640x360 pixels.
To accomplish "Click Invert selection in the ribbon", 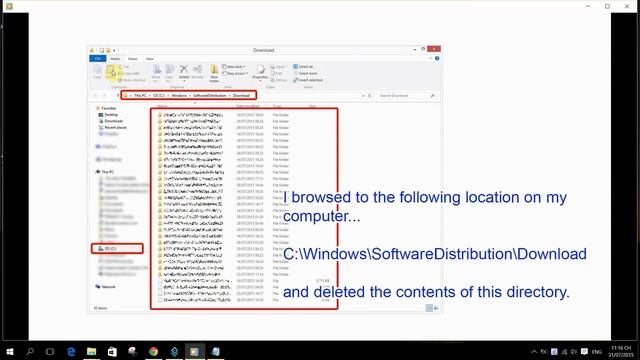I will [308, 80].
